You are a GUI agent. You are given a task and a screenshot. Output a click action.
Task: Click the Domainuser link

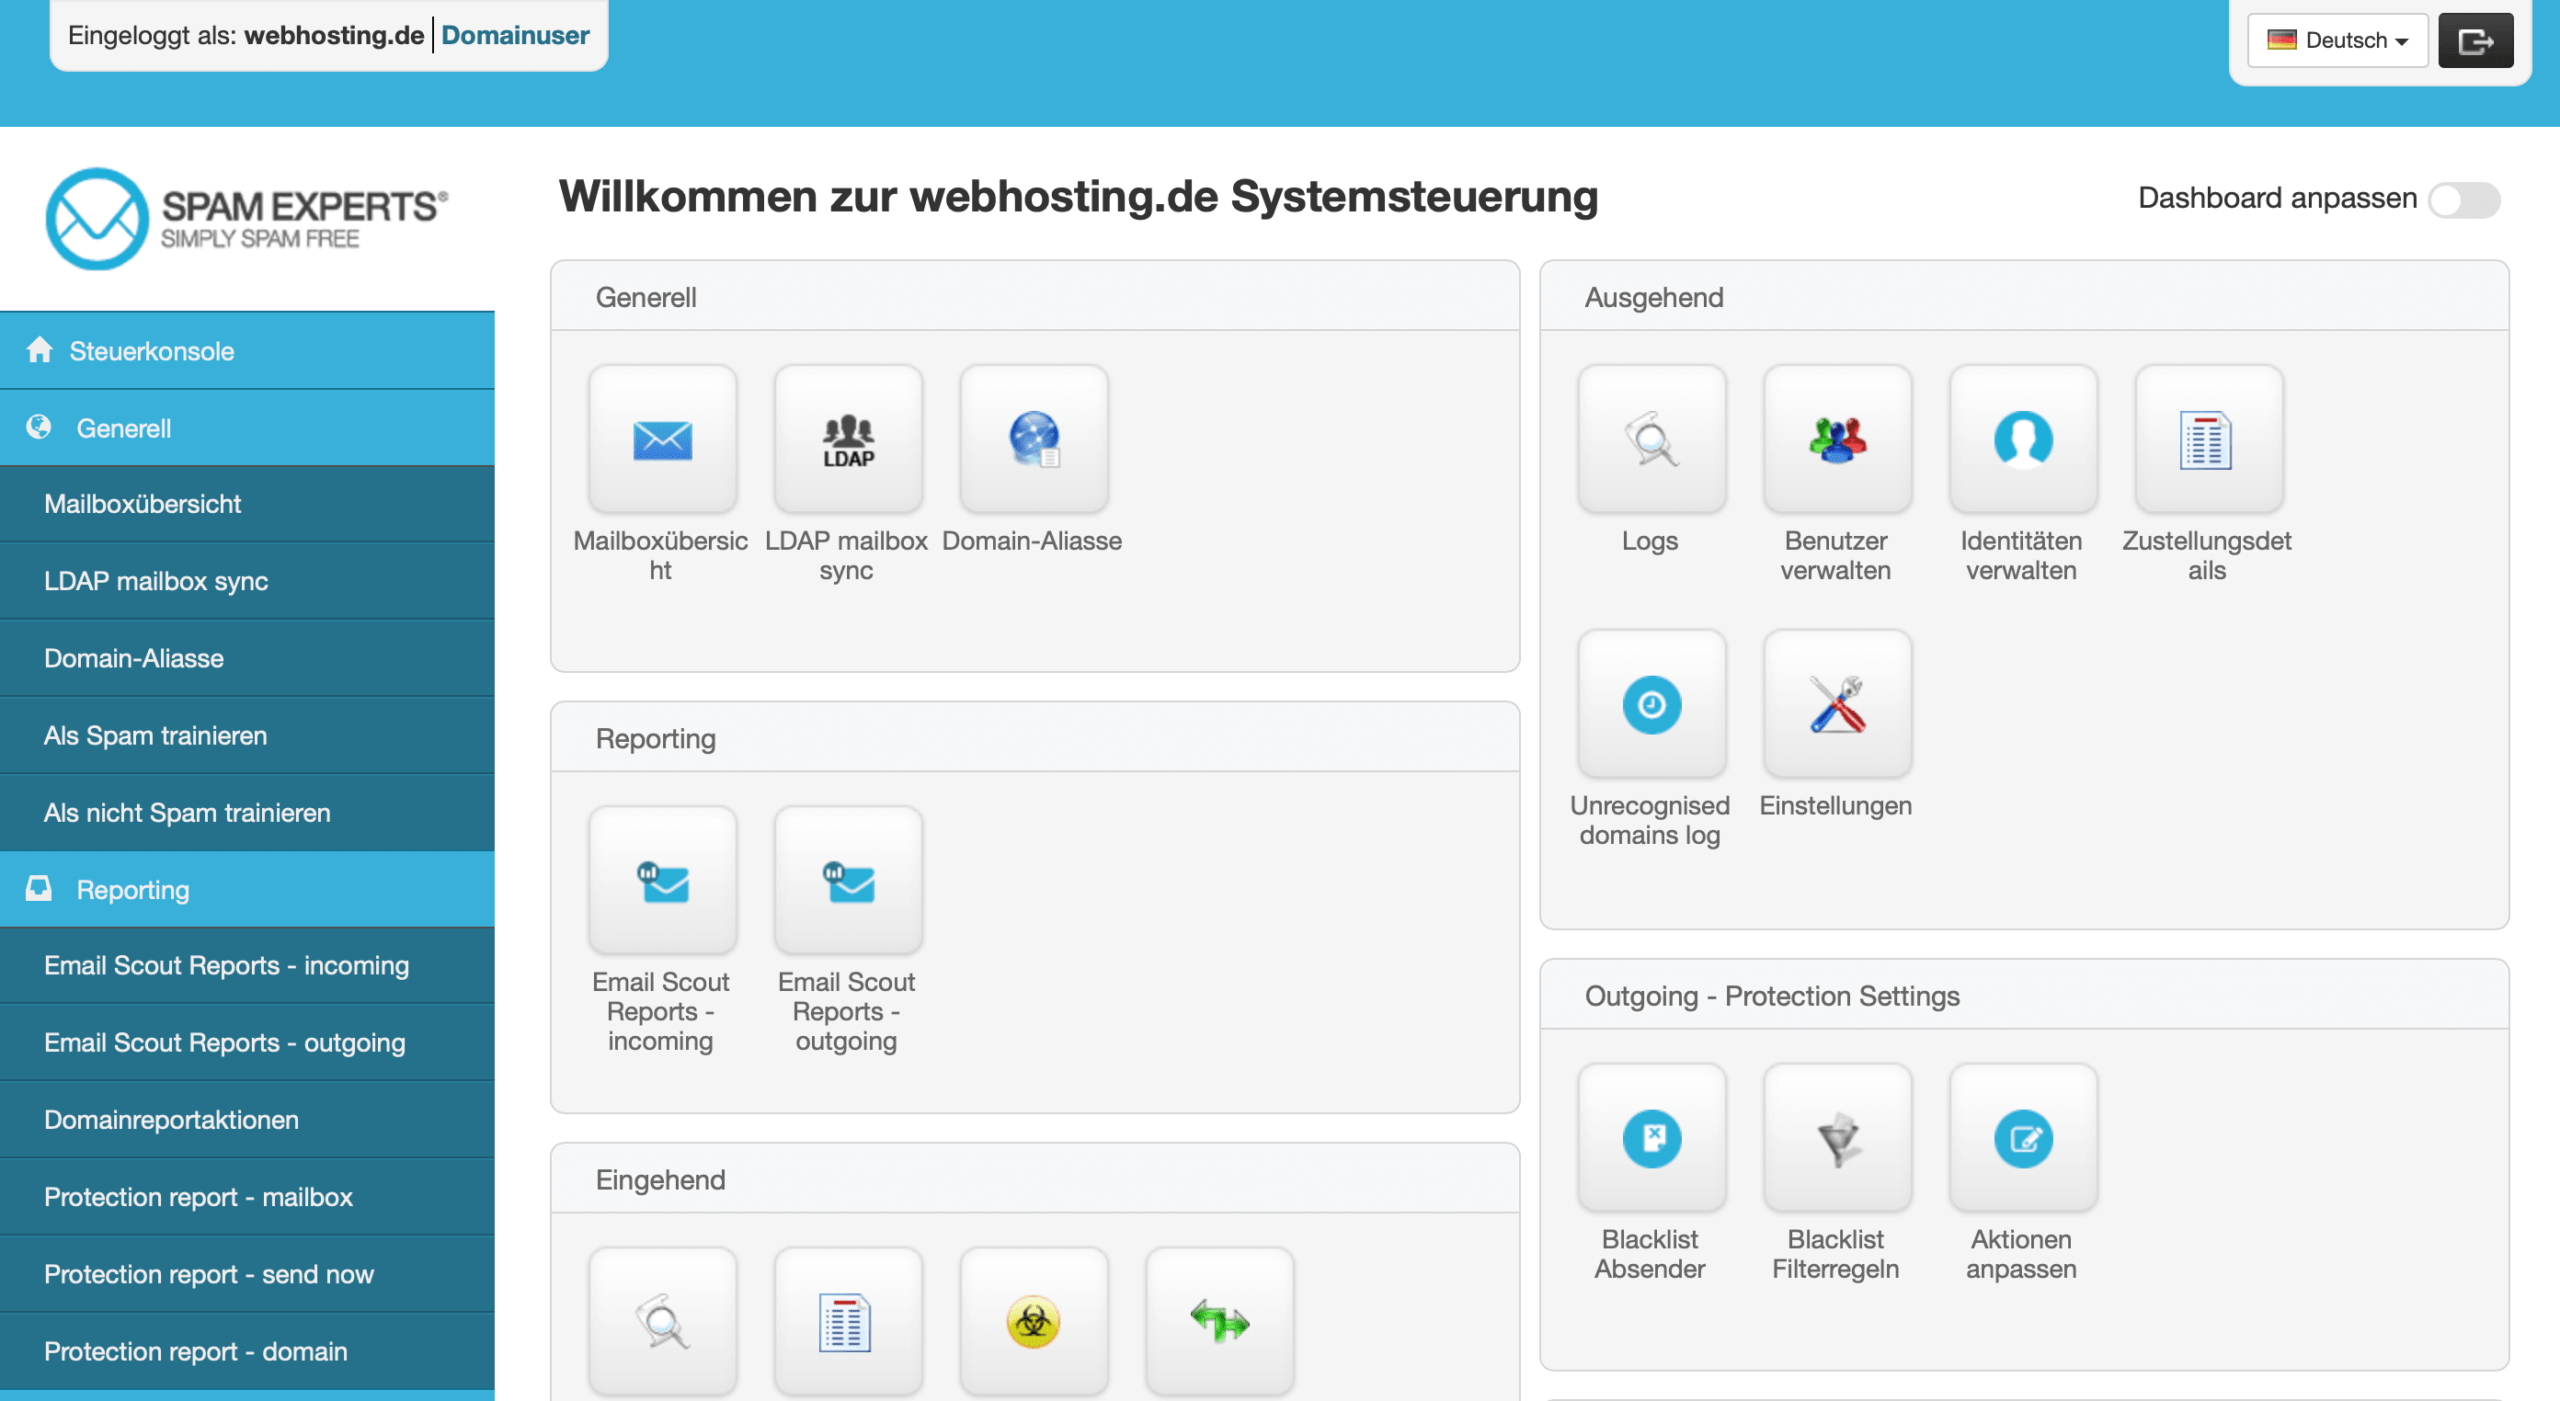click(515, 35)
